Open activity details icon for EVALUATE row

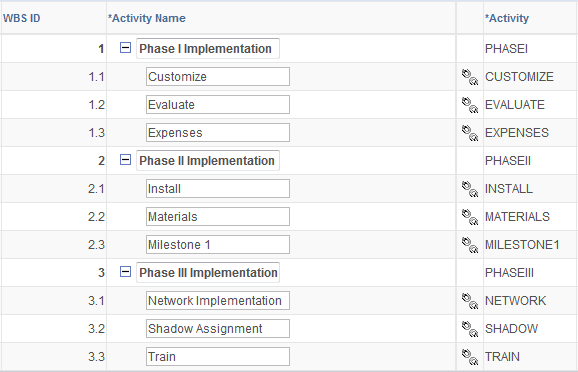coord(470,105)
